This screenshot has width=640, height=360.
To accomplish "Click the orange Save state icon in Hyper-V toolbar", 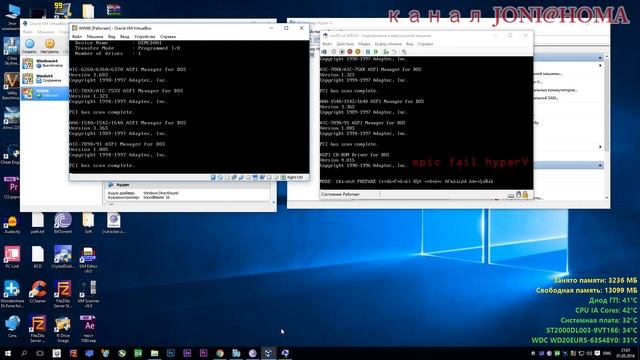I will (358, 52).
